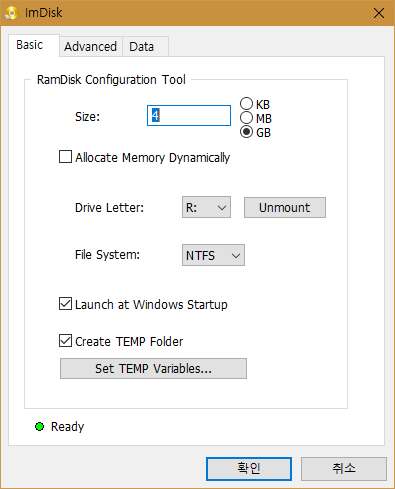Enable Allocate Memory Dynamically checkbox
The width and height of the screenshot is (395, 489).
(65, 157)
